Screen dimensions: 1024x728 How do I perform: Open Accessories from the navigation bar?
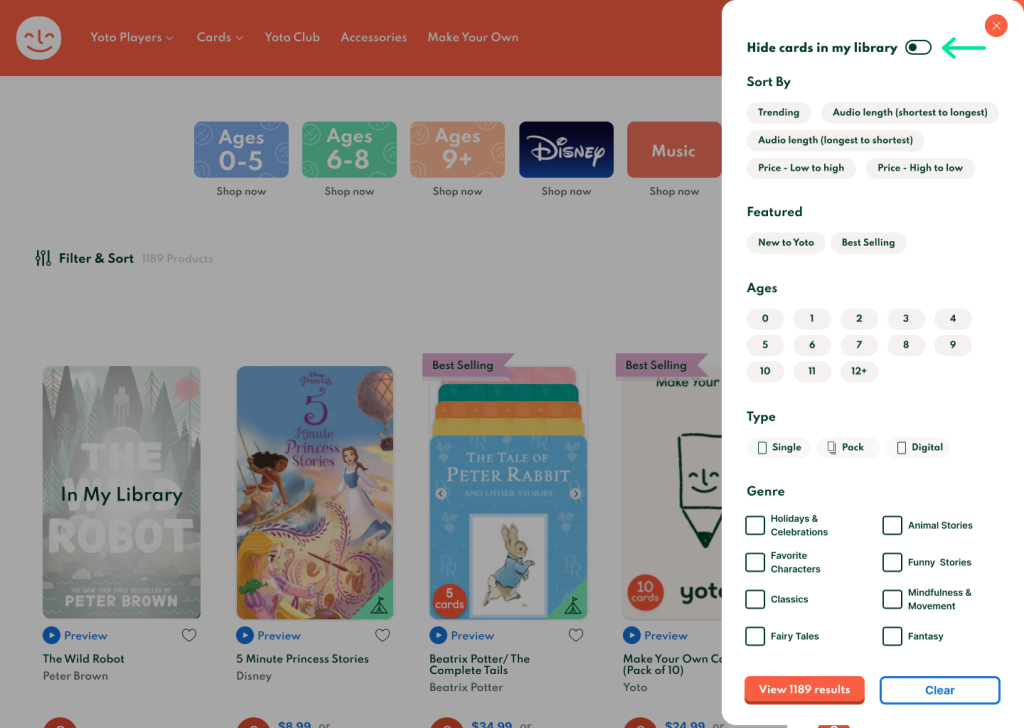click(374, 37)
